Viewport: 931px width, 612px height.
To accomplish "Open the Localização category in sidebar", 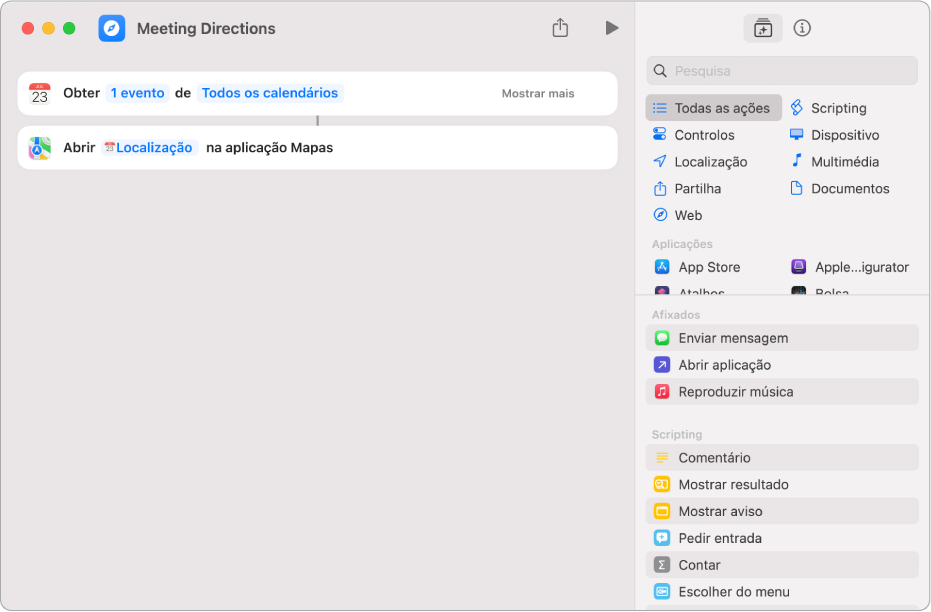I will [700, 161].
